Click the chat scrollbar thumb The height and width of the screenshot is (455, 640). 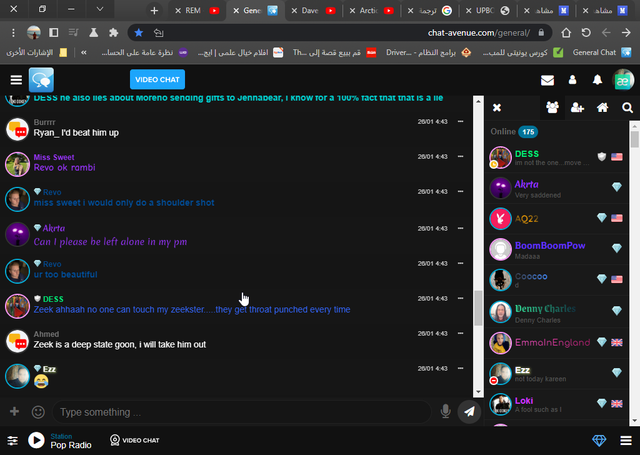coord(478,307)
